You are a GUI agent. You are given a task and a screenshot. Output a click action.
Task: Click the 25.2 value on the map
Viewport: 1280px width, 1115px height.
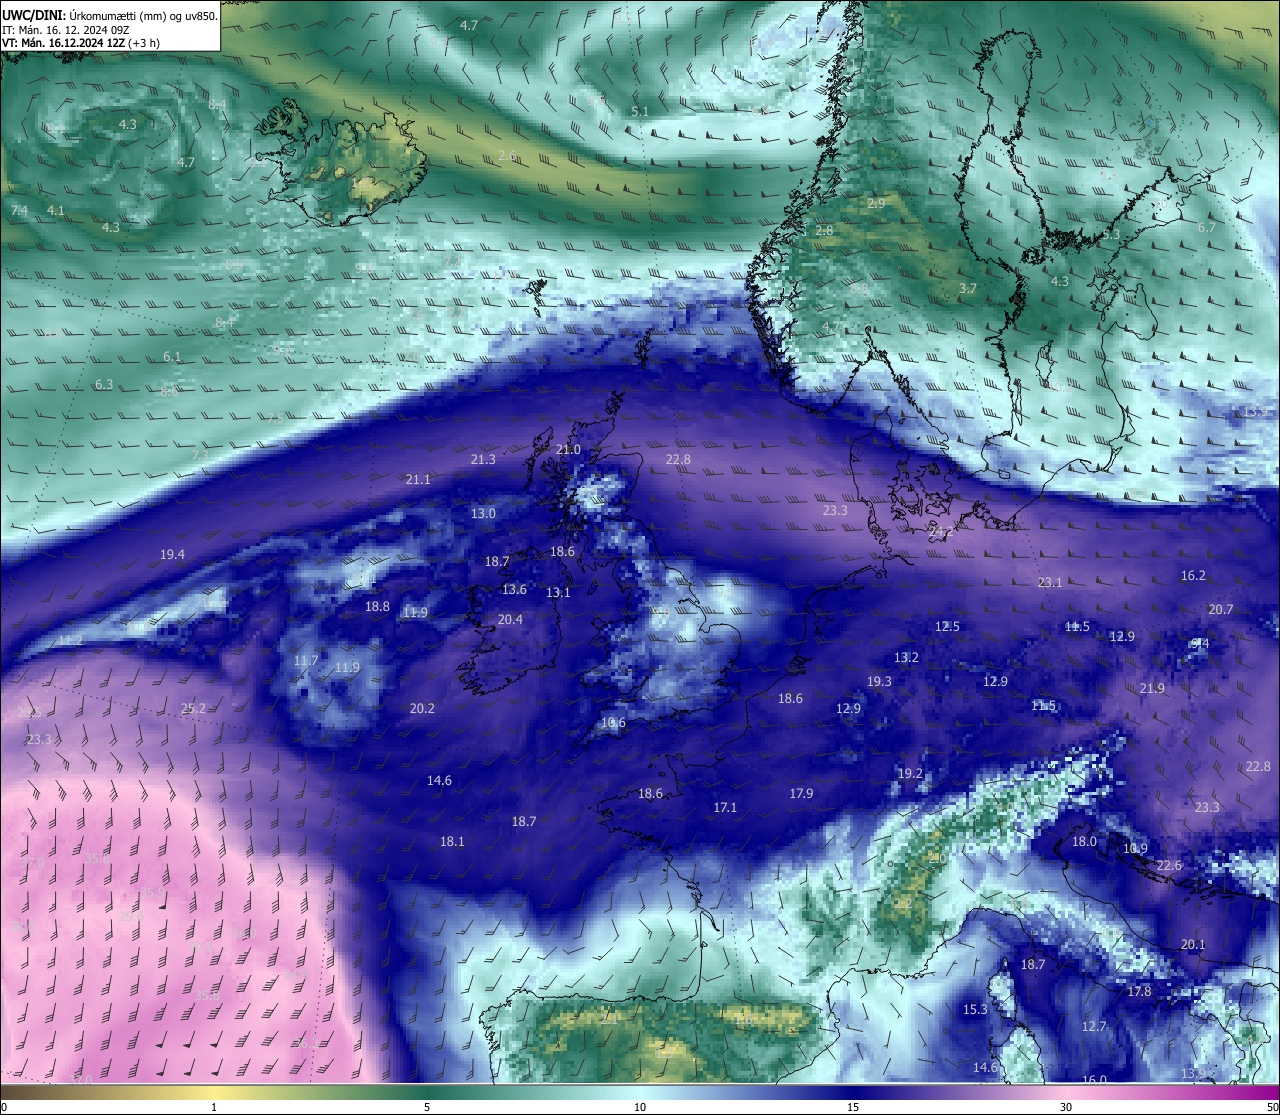(x=193, y=708)
